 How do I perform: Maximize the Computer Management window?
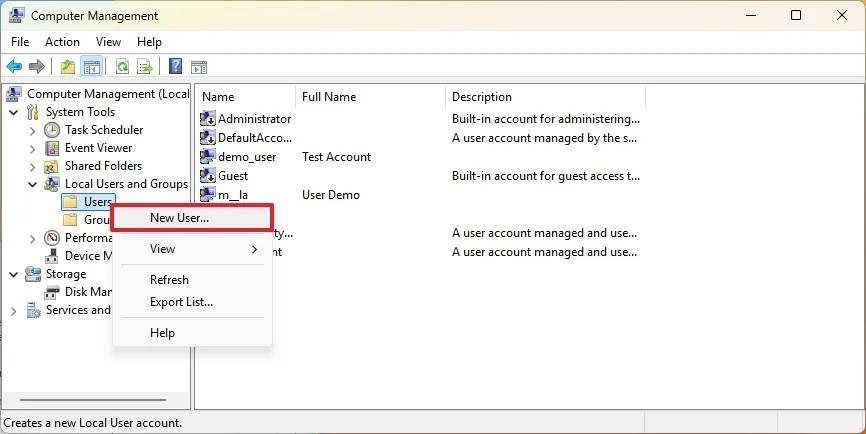coord(796,15)
